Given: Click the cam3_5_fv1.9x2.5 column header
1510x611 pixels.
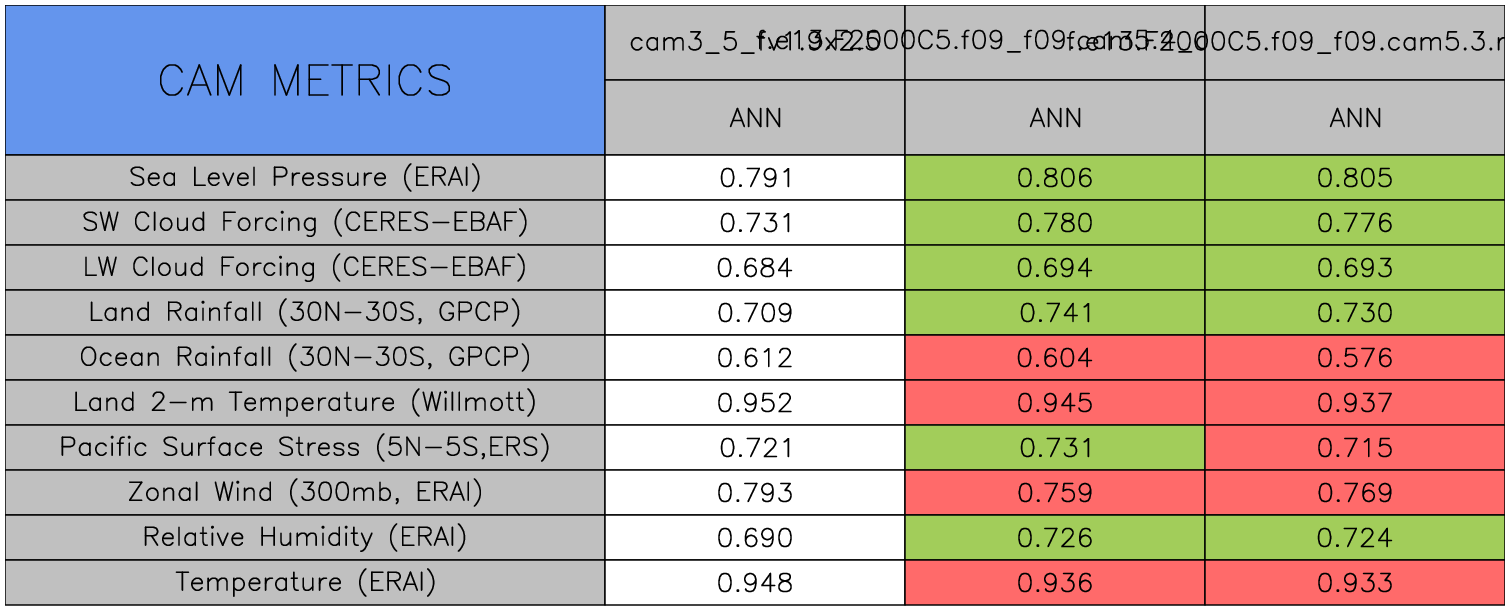Looking at the screenshot, I should click(x=755, y=43).
